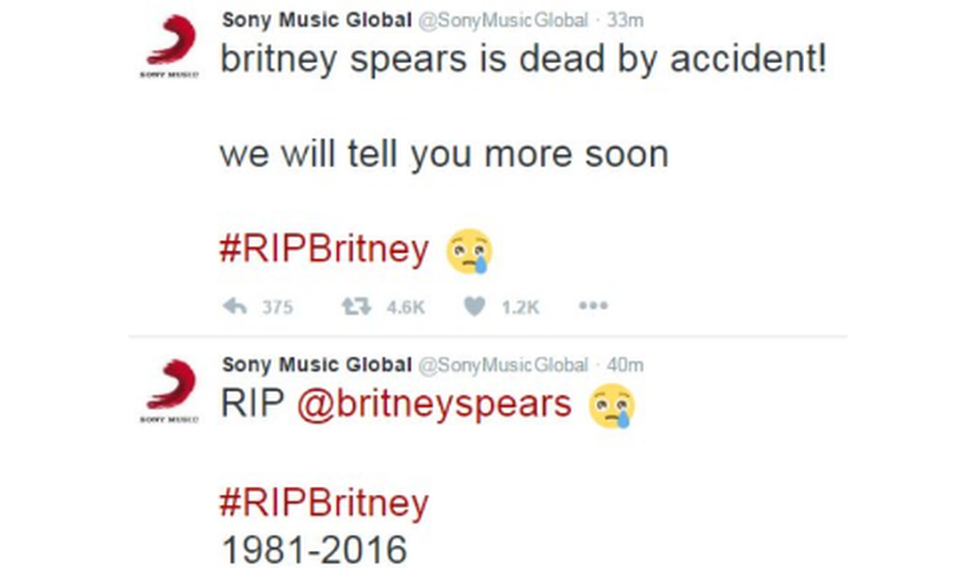
Task: Click the reply arrow icon on the 33m tweet
Action: click(235, 307)
